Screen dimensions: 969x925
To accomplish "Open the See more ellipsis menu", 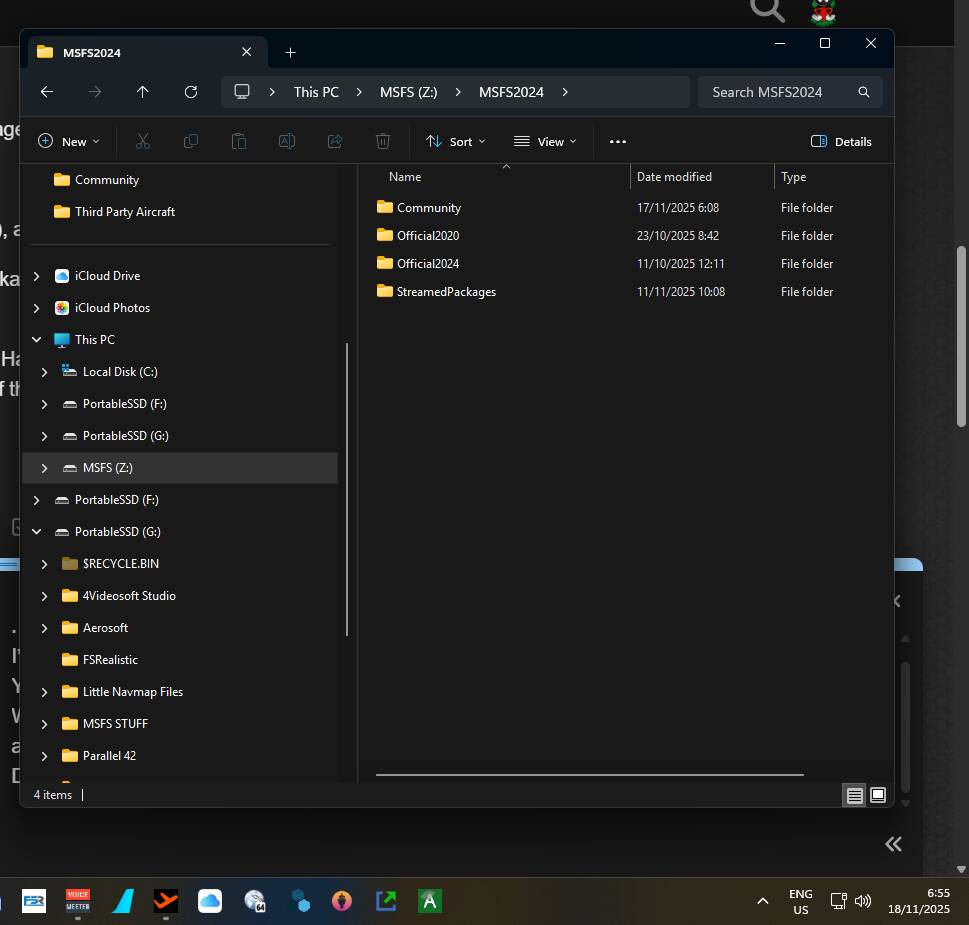I will coord(617,142).
